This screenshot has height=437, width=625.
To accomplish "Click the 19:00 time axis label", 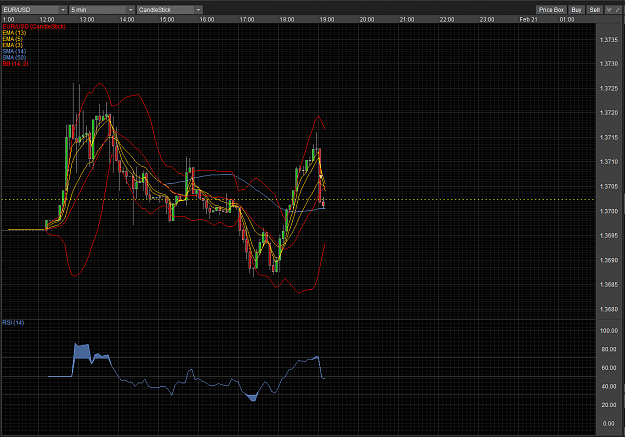I will [327, 19].
